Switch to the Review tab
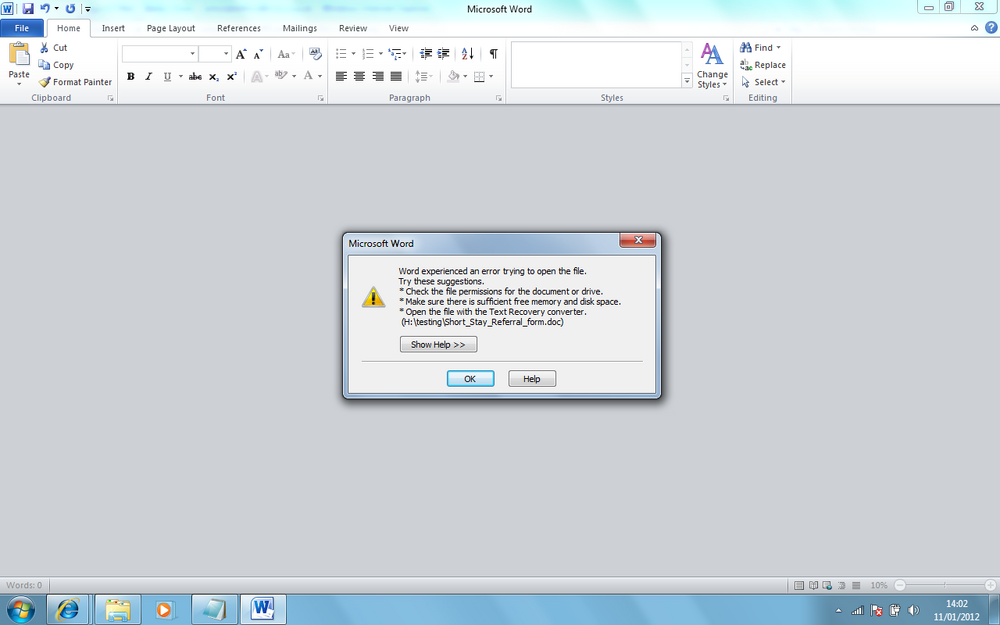This screenshot has width=1000, height=625. click(353, 28)
